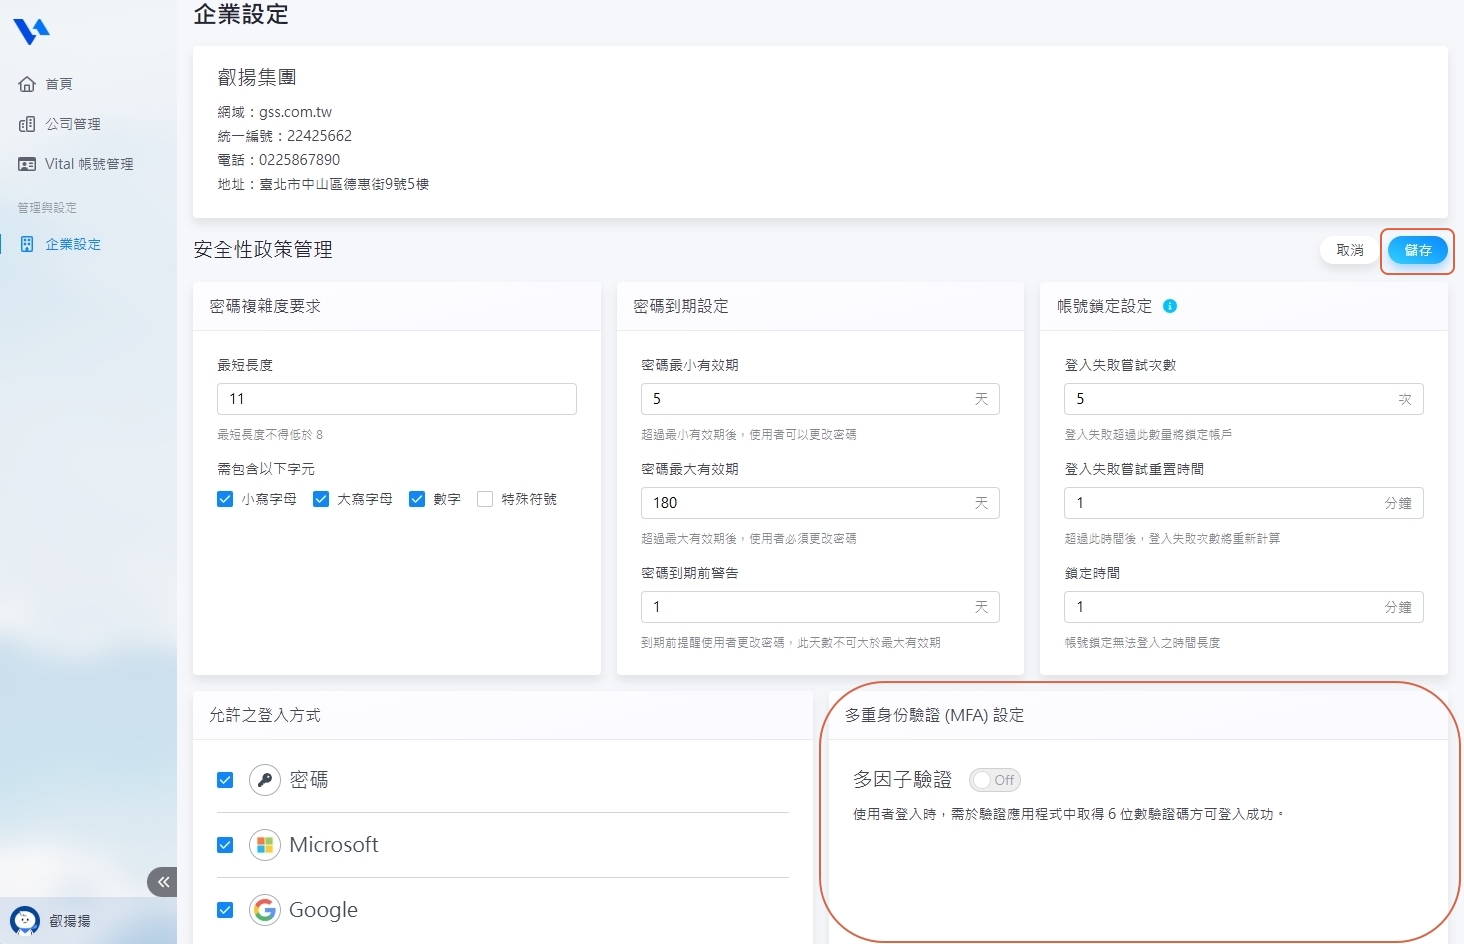Image resolution: width=1464 pixels, height=944 pixels.
Task: Uncheck the 大寫字母 checkbox
Action: (321, 499)
